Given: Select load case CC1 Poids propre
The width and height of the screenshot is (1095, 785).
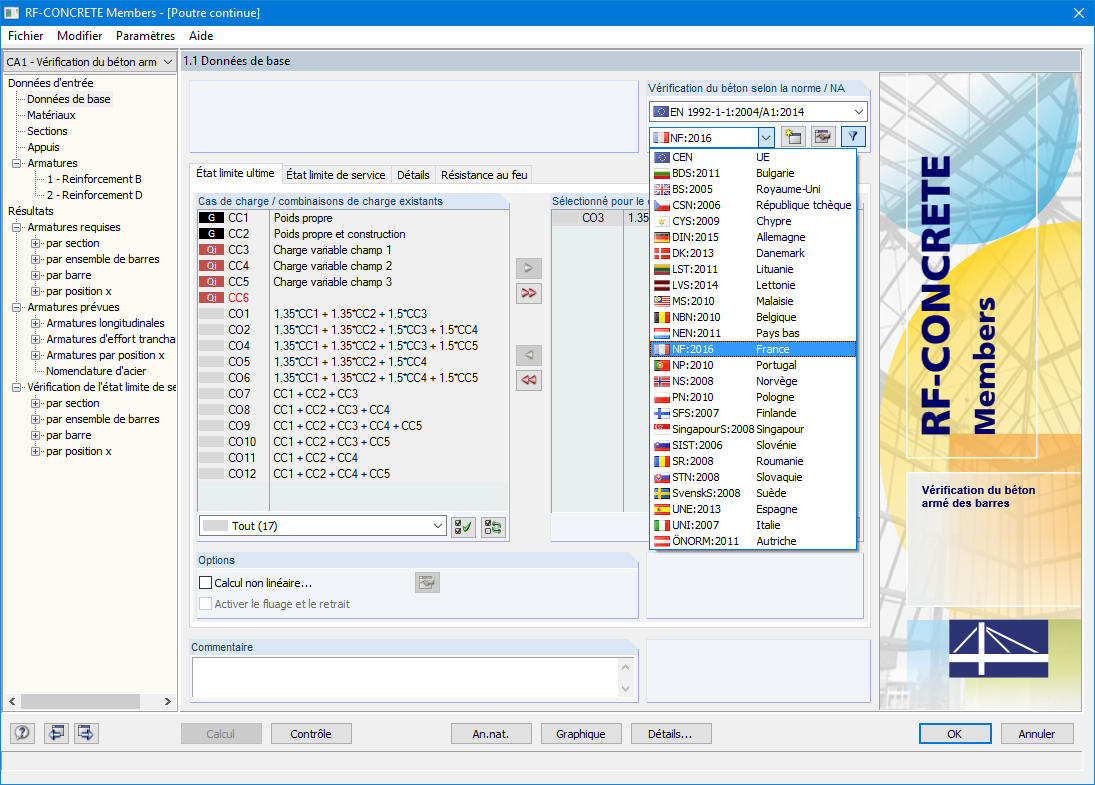Looking at the screenshot, I should [353, 218].
